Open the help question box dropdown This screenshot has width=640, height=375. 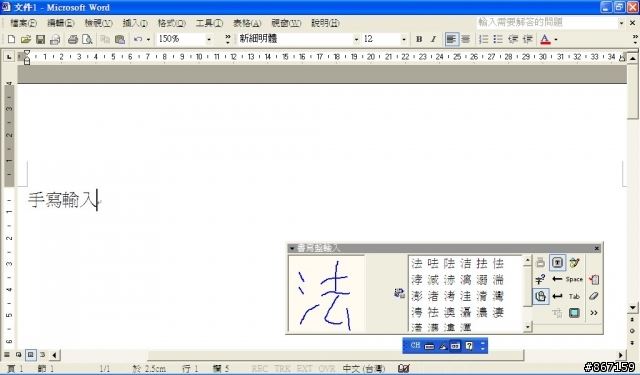coord(621,23)
